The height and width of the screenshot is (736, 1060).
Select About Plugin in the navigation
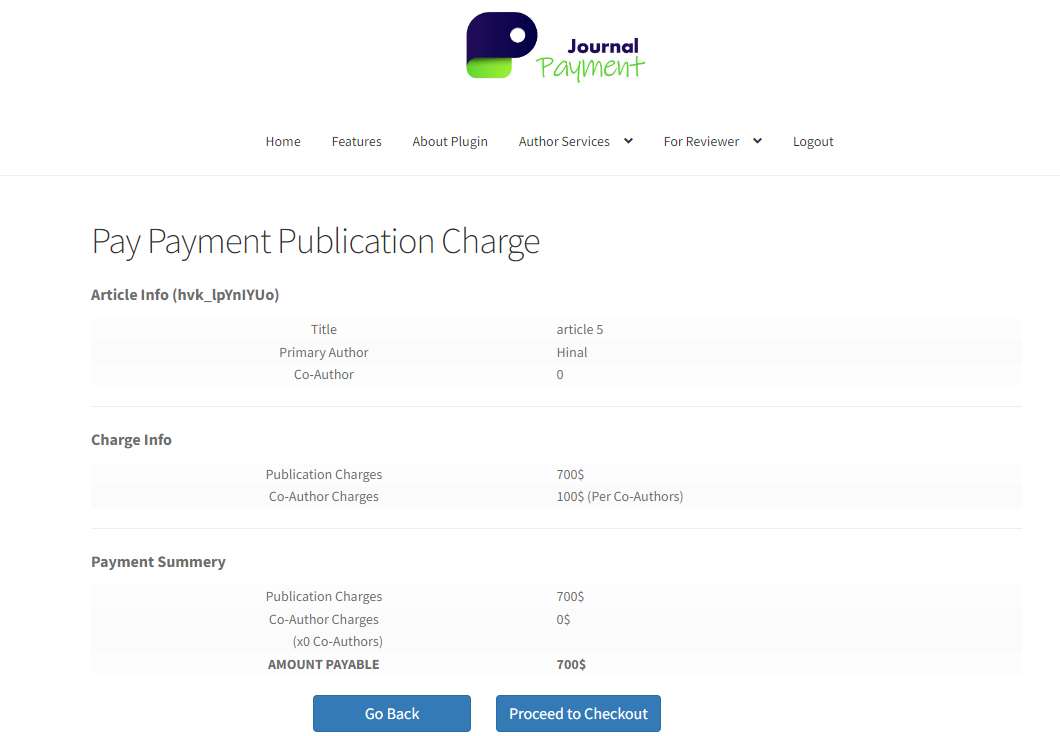pos(450,141)
